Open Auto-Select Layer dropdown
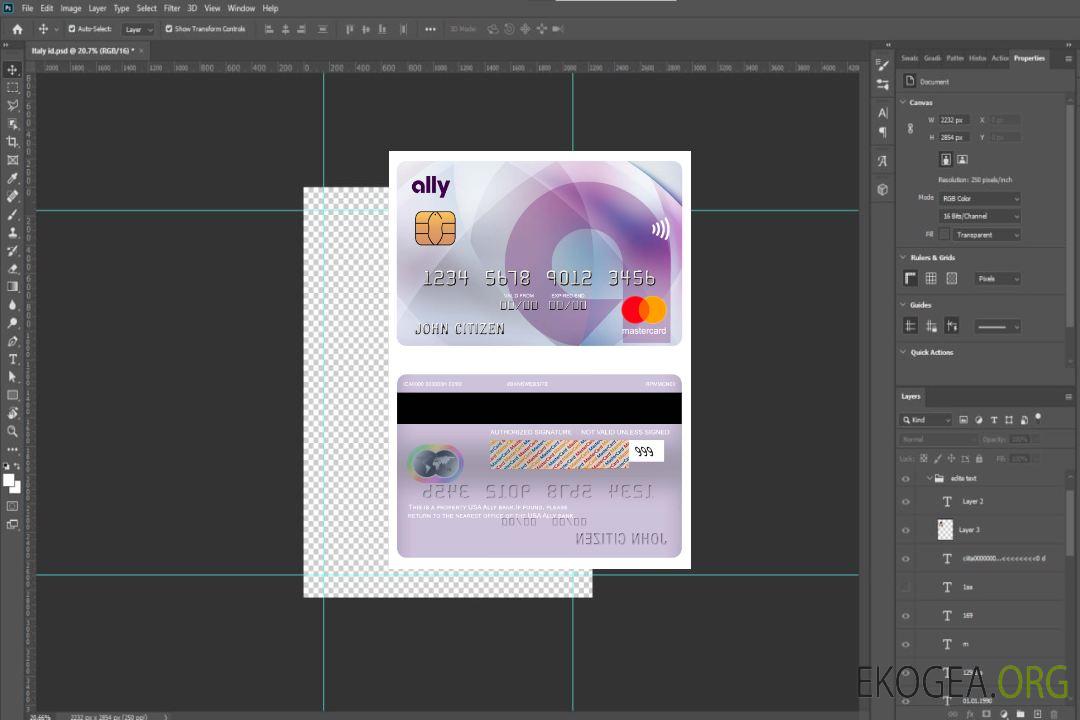 point(138,30)
